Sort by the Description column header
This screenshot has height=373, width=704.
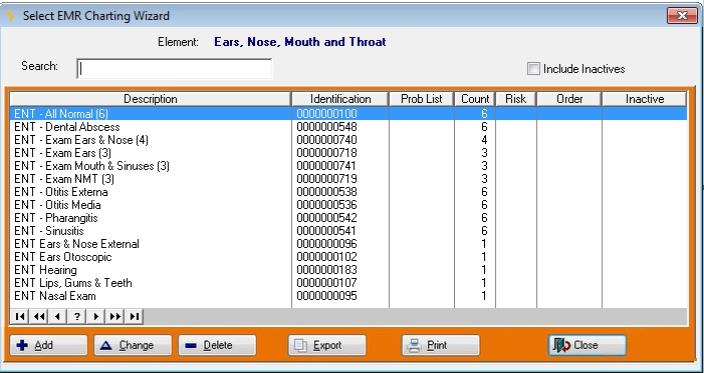coord(150,99)
